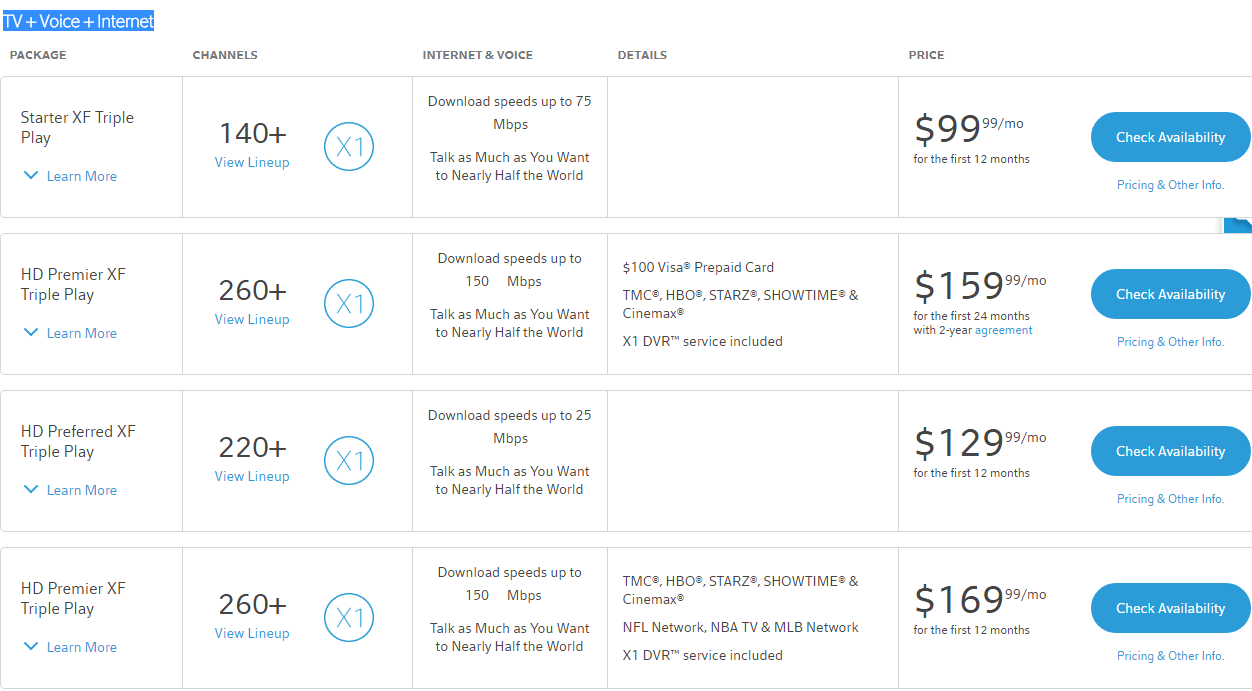Click X1 icon in HD Preferred XF row

click(349, 461)
